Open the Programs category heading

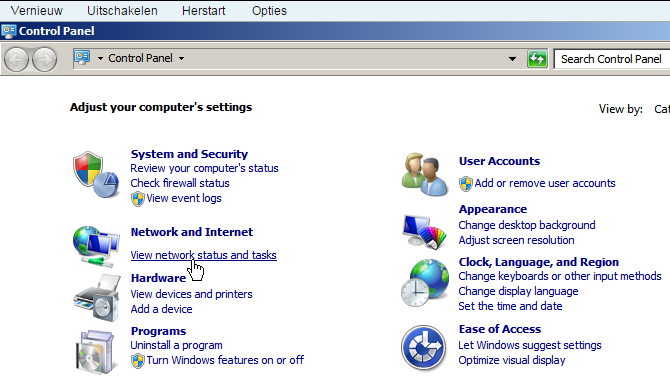tap(158, 331)
